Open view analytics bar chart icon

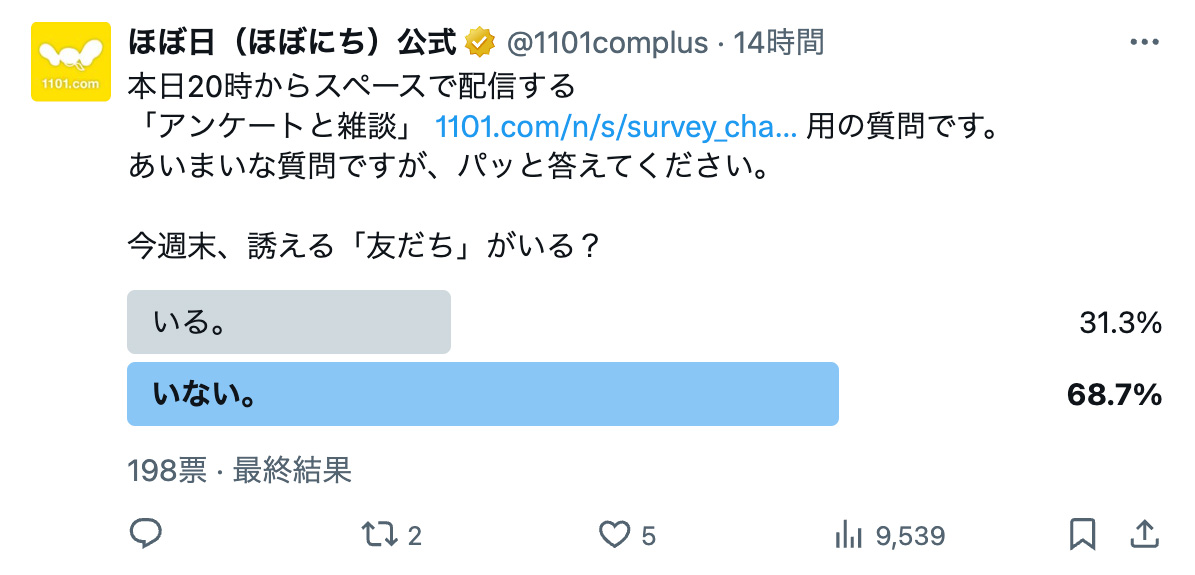[x=849, y=534]
